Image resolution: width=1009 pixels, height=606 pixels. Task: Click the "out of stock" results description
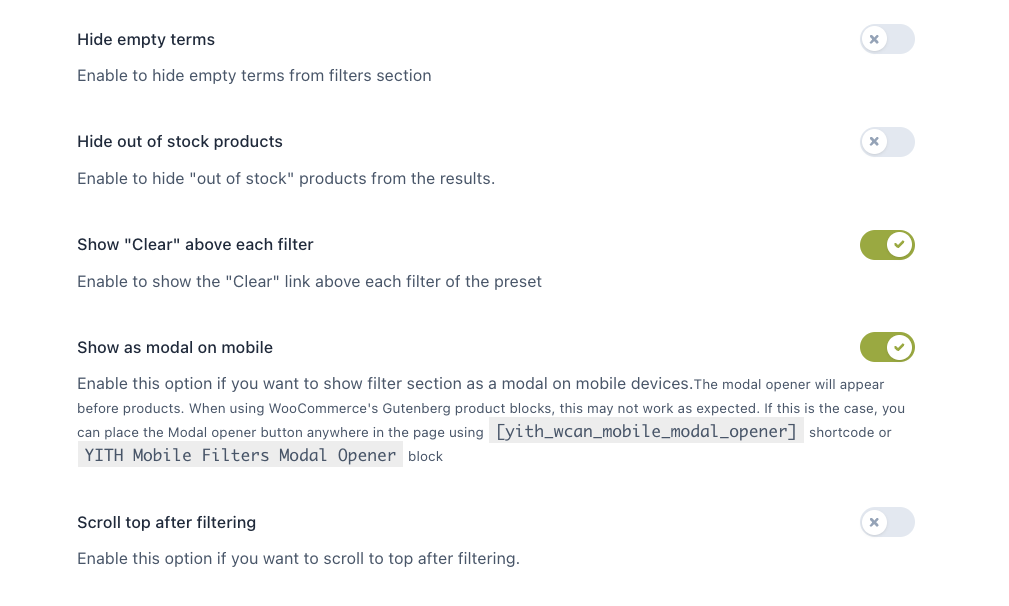286,179
